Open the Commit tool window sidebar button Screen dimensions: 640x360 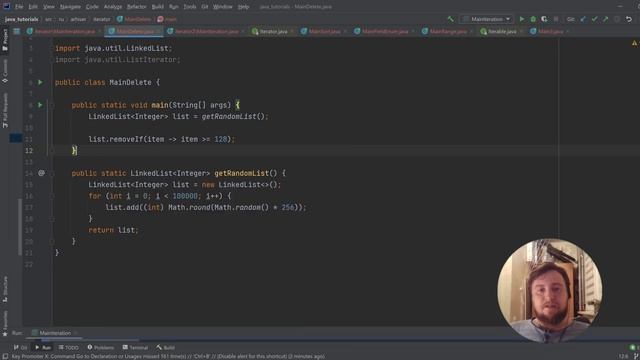coord(5,71)
